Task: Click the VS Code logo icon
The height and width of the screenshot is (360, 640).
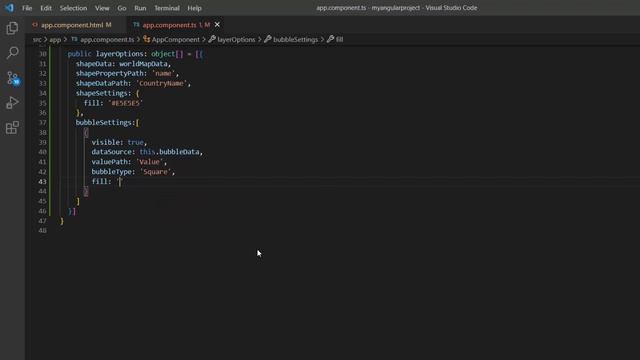Action: (x=9, y=8)
